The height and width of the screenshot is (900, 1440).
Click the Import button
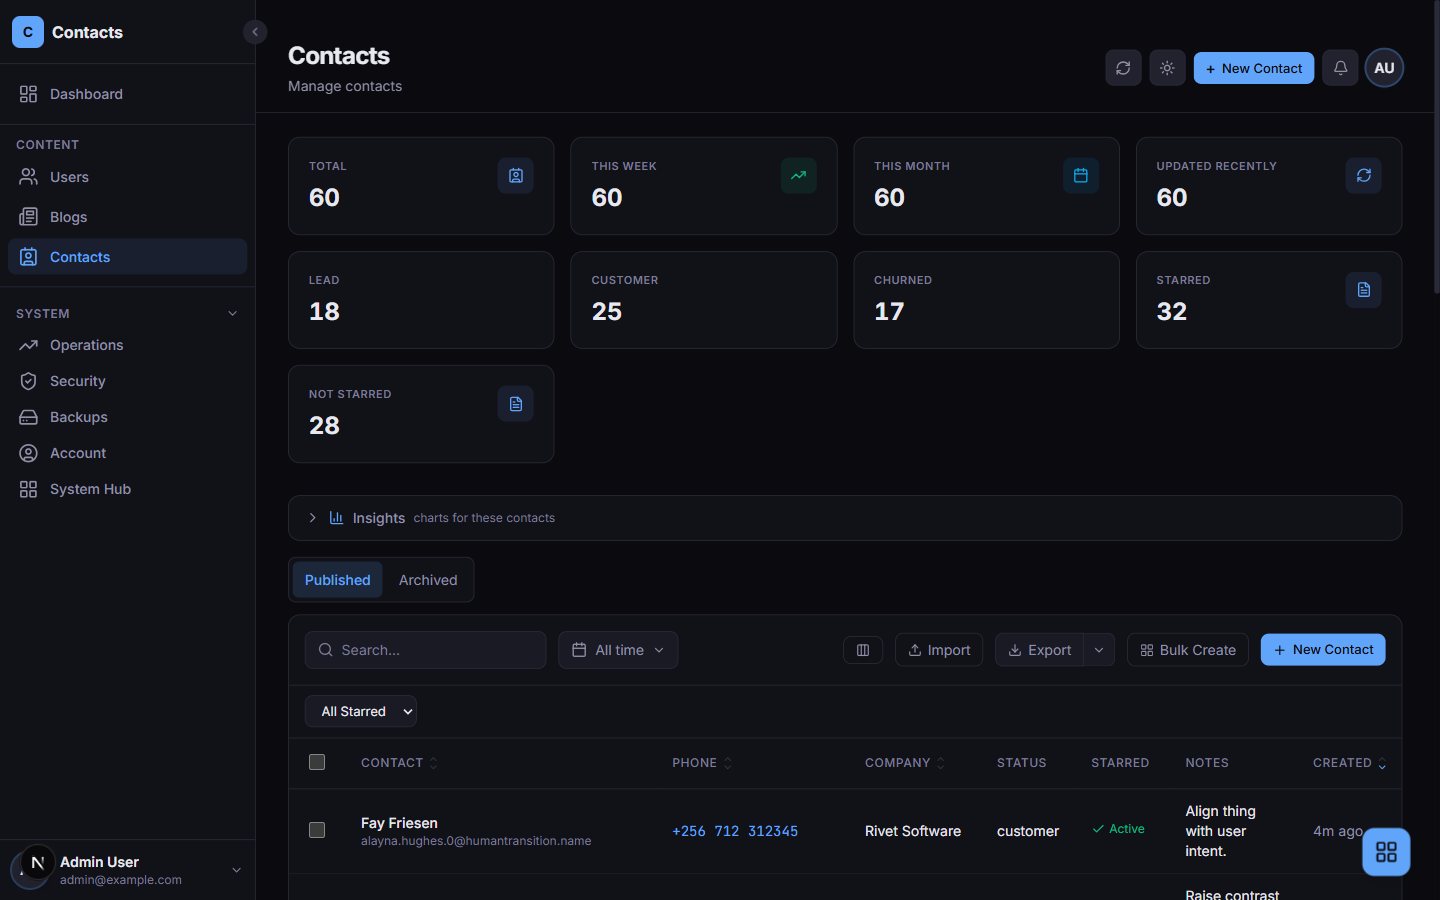[939, 650]
